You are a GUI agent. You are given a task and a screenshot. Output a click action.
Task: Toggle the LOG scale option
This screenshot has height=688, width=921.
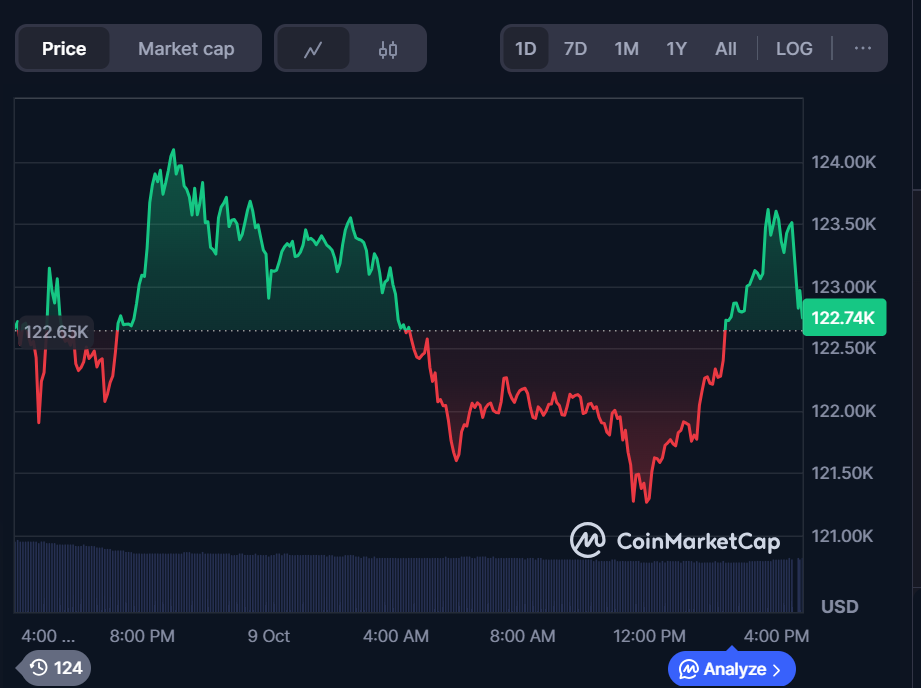[794, 48]
